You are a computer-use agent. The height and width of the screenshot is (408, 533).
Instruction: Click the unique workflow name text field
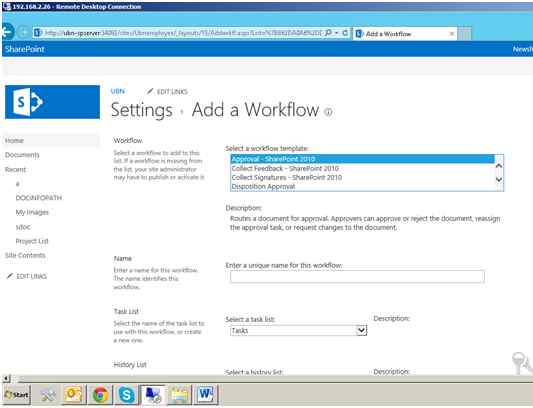(x=357, y=277)
